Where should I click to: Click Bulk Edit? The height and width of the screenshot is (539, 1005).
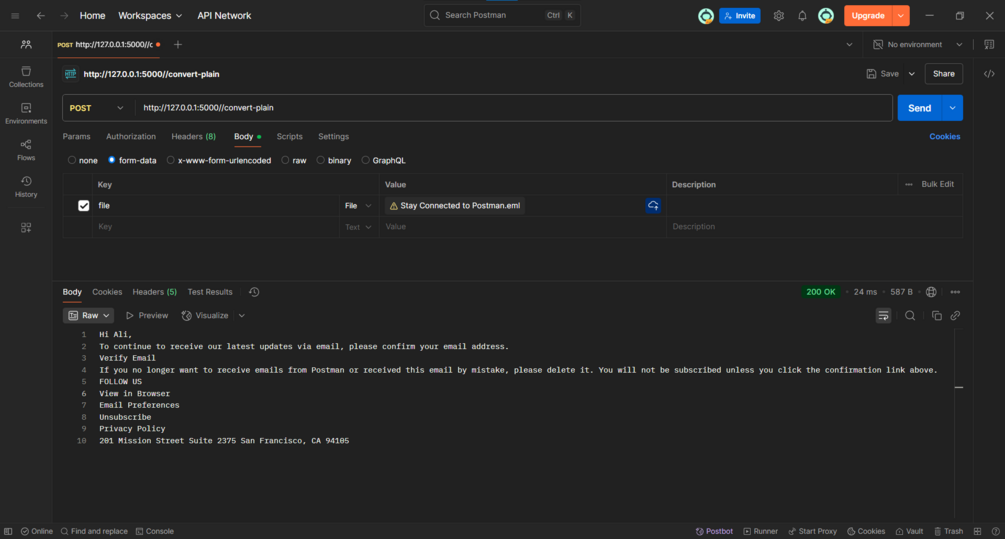click(x=937, y=184)
